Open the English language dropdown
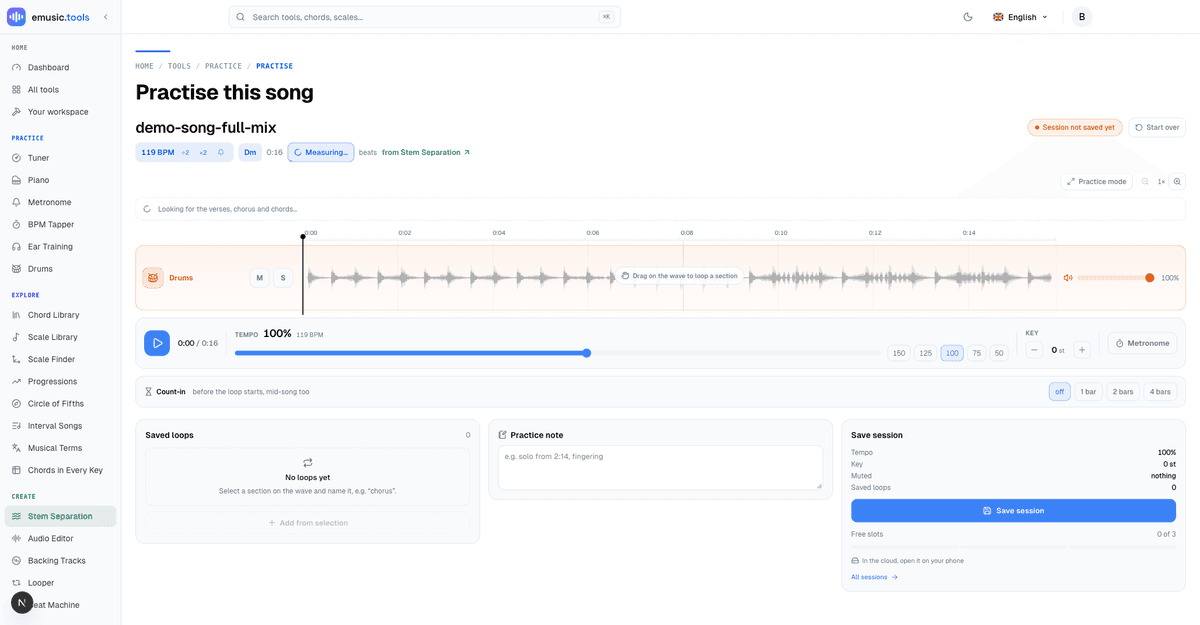This screenshot has width=1200, height=625. coord(1020,17)
